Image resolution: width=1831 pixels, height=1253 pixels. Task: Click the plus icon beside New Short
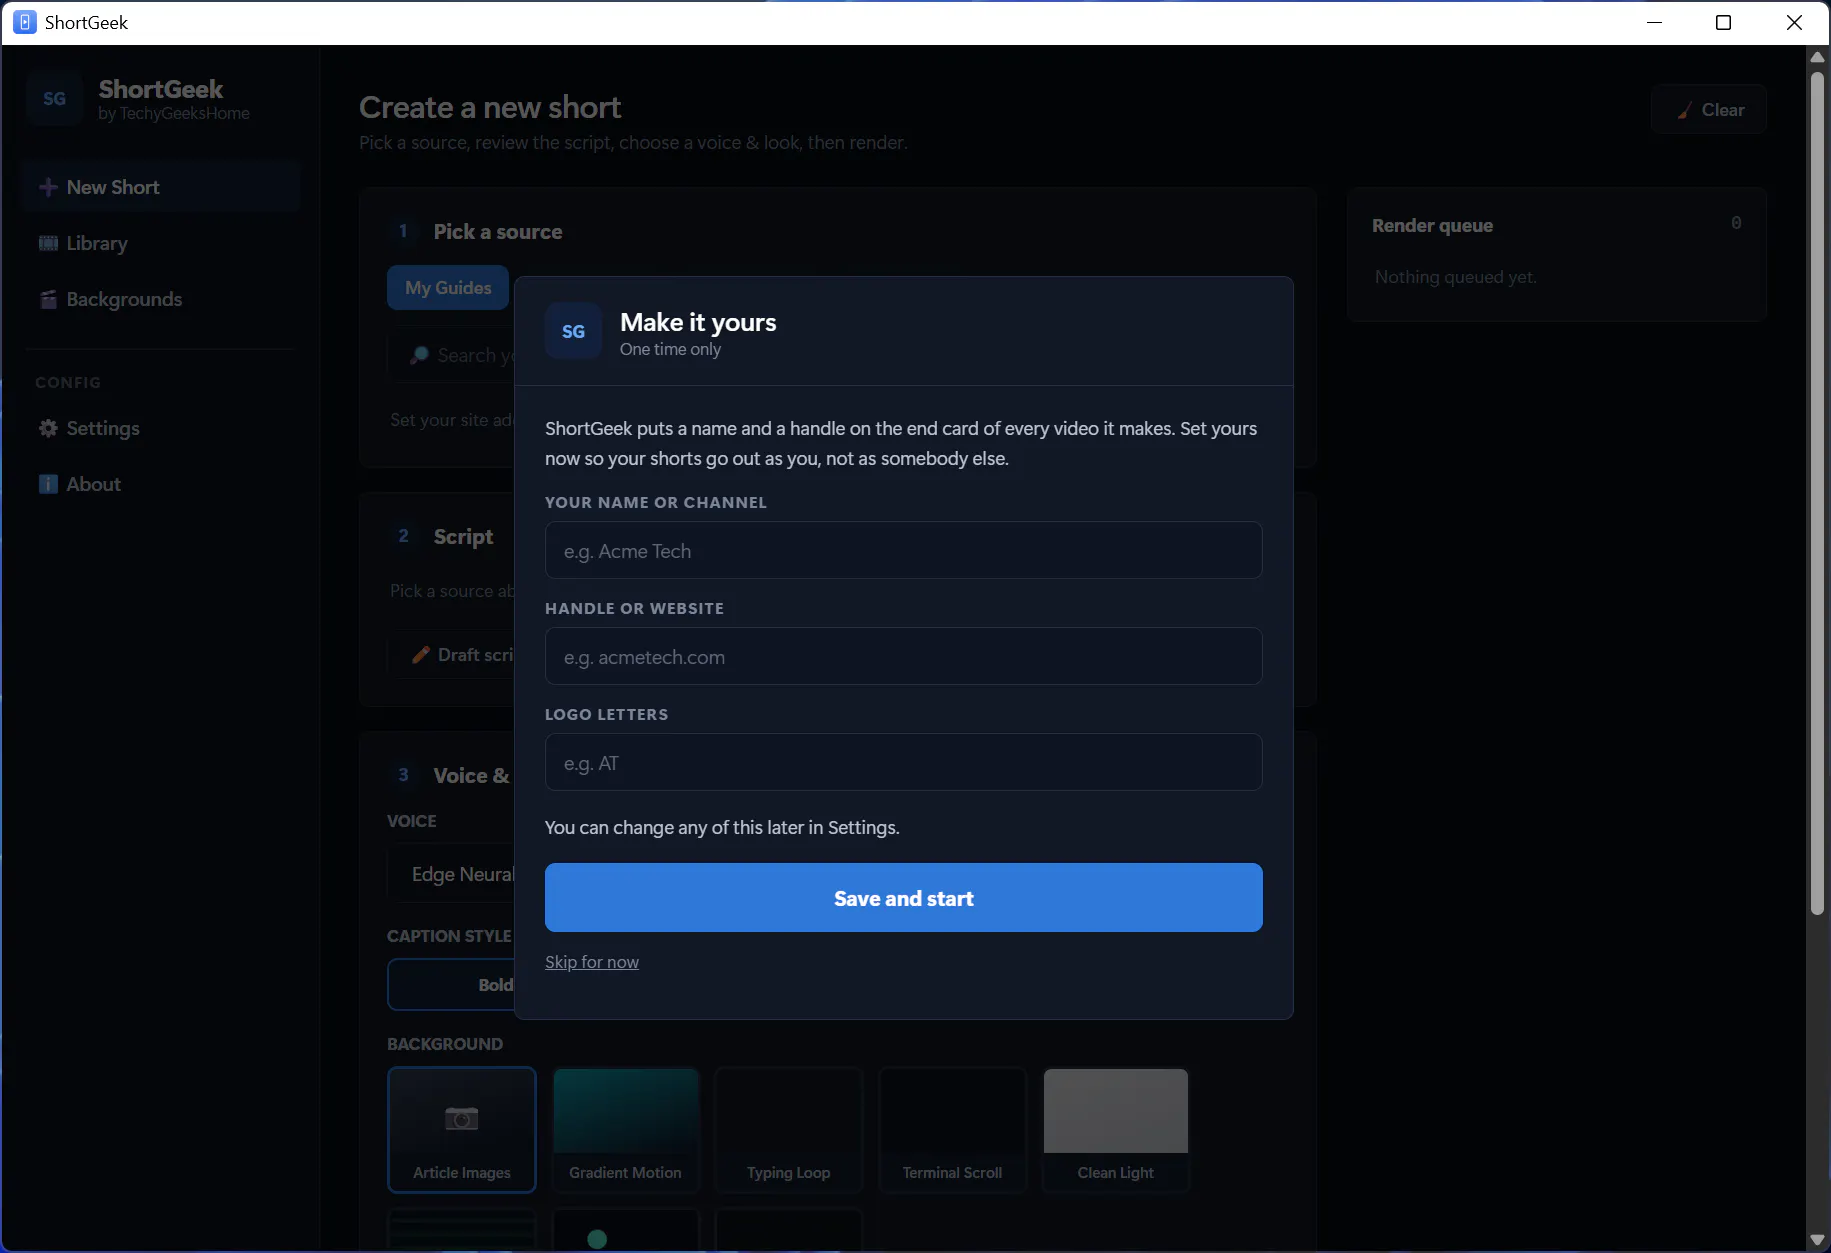47,187
